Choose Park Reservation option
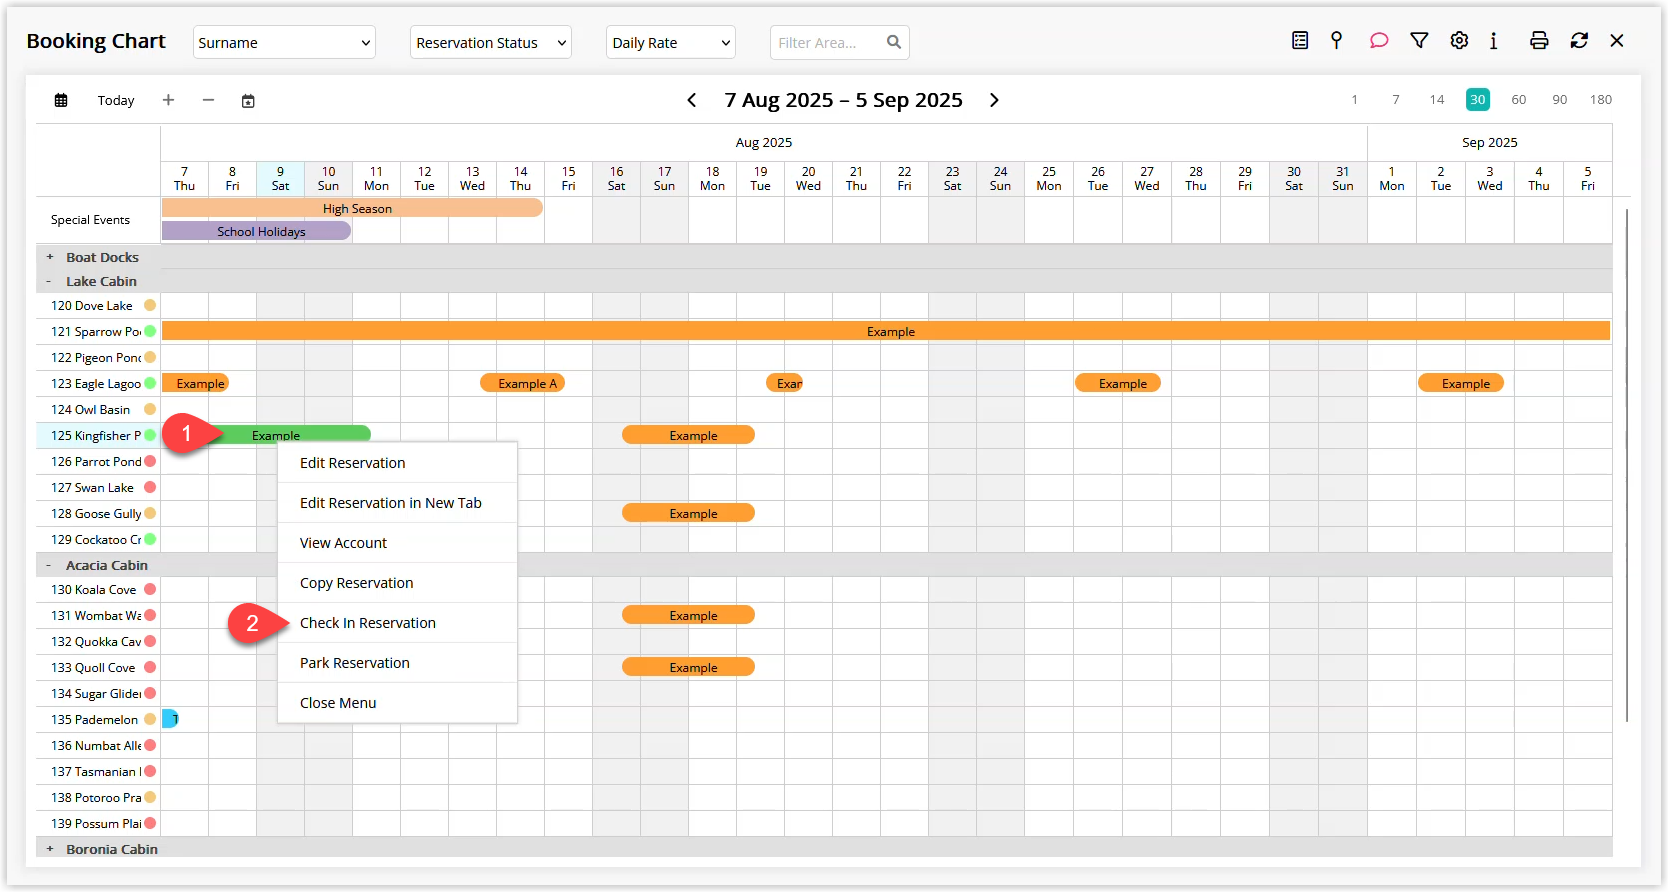This screenshot has width=1669, height=893. coord(397,663)
